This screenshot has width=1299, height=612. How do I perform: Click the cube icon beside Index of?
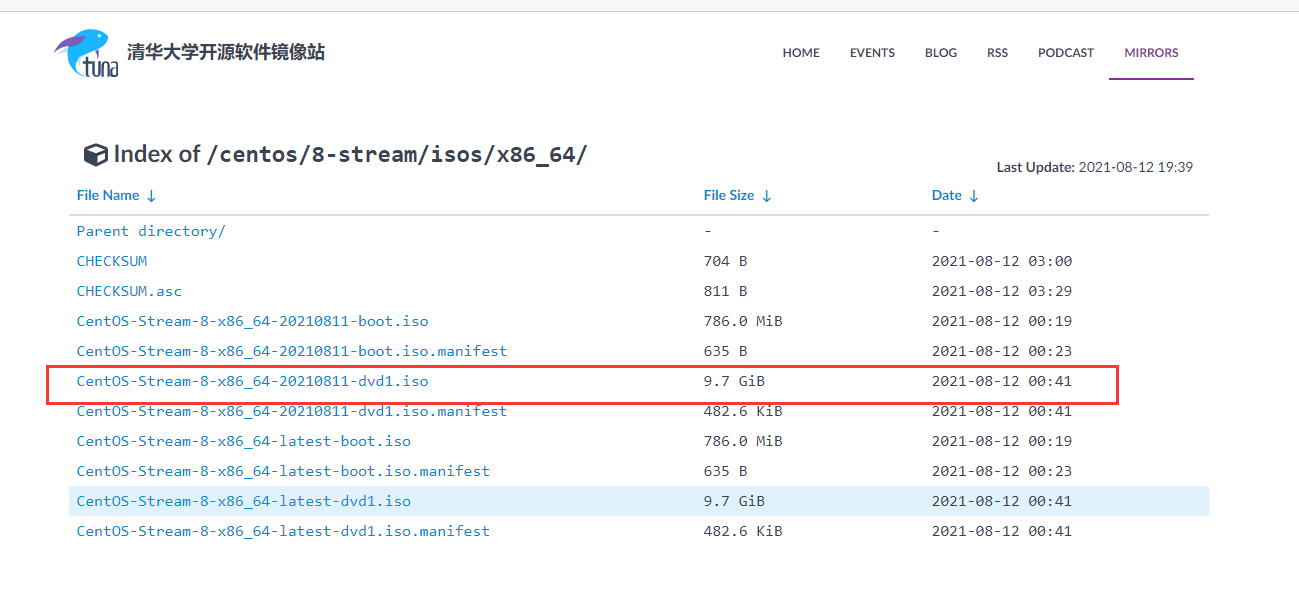pyautogui.click(x=95, y=155)
